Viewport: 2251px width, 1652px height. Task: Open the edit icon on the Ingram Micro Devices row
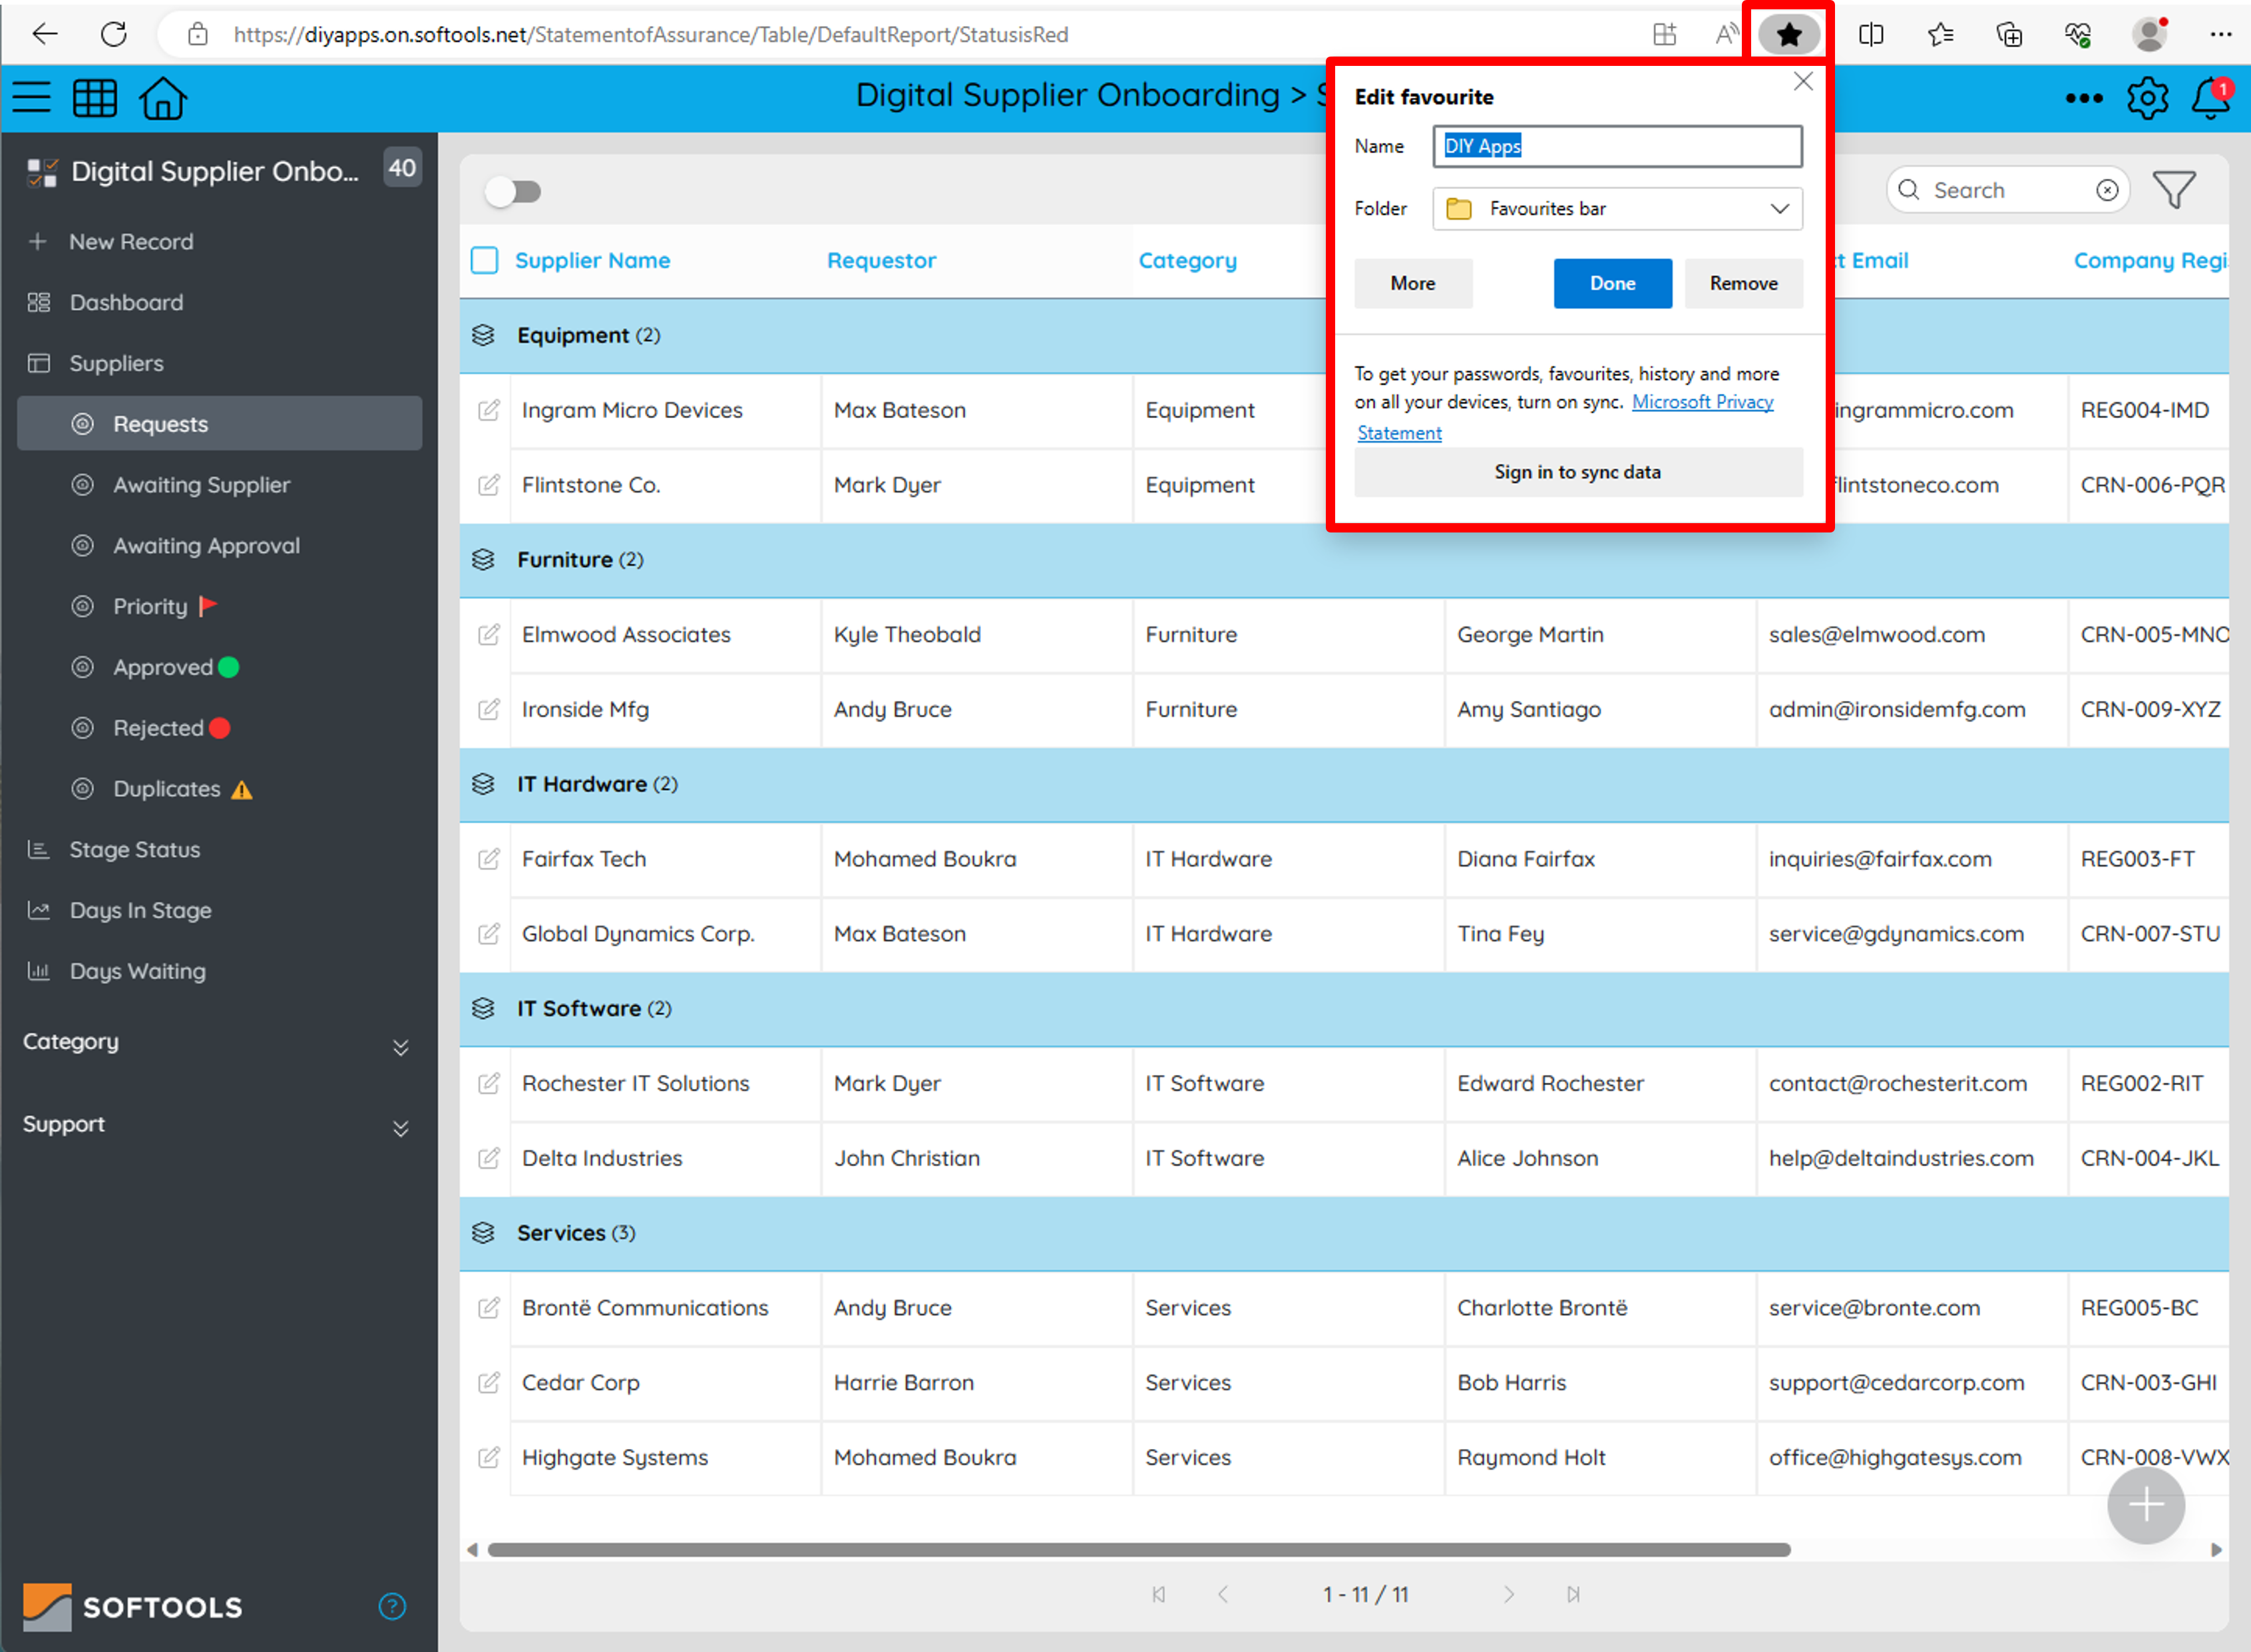[x=488, y=410]
